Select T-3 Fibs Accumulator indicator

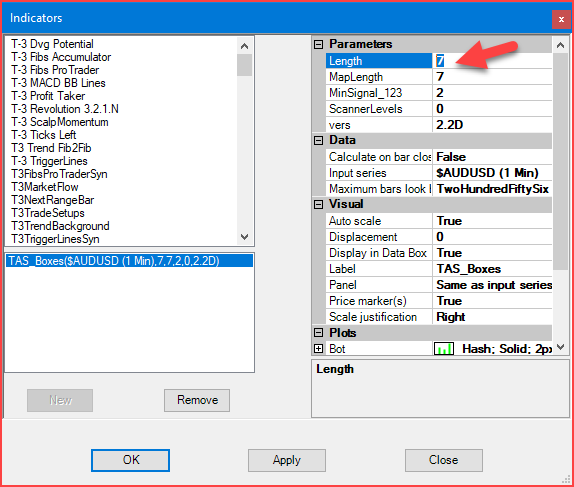point(61,57)
